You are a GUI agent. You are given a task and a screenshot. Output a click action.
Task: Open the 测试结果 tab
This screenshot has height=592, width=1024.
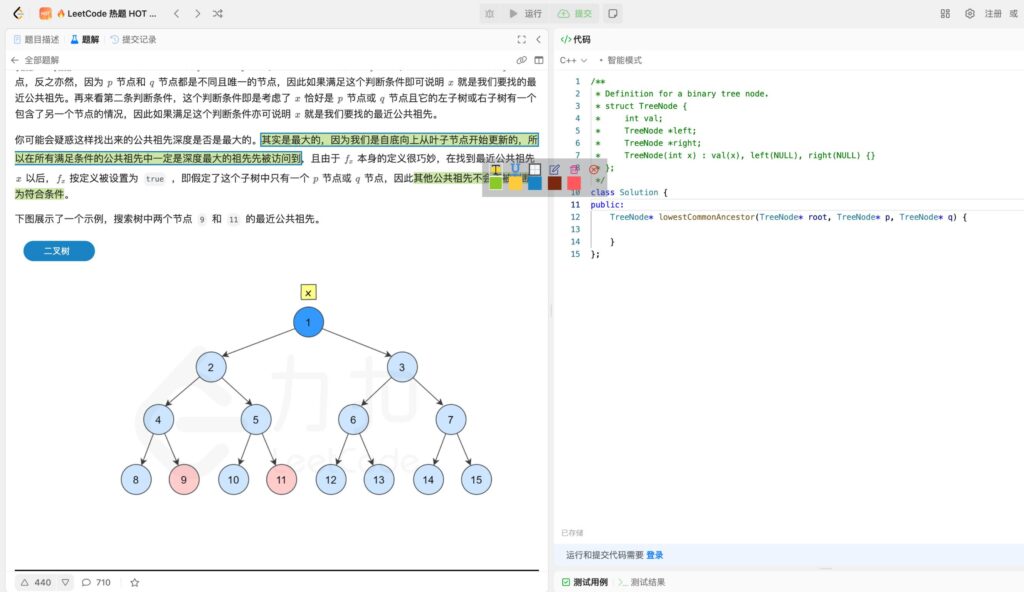tap(641, 582)
